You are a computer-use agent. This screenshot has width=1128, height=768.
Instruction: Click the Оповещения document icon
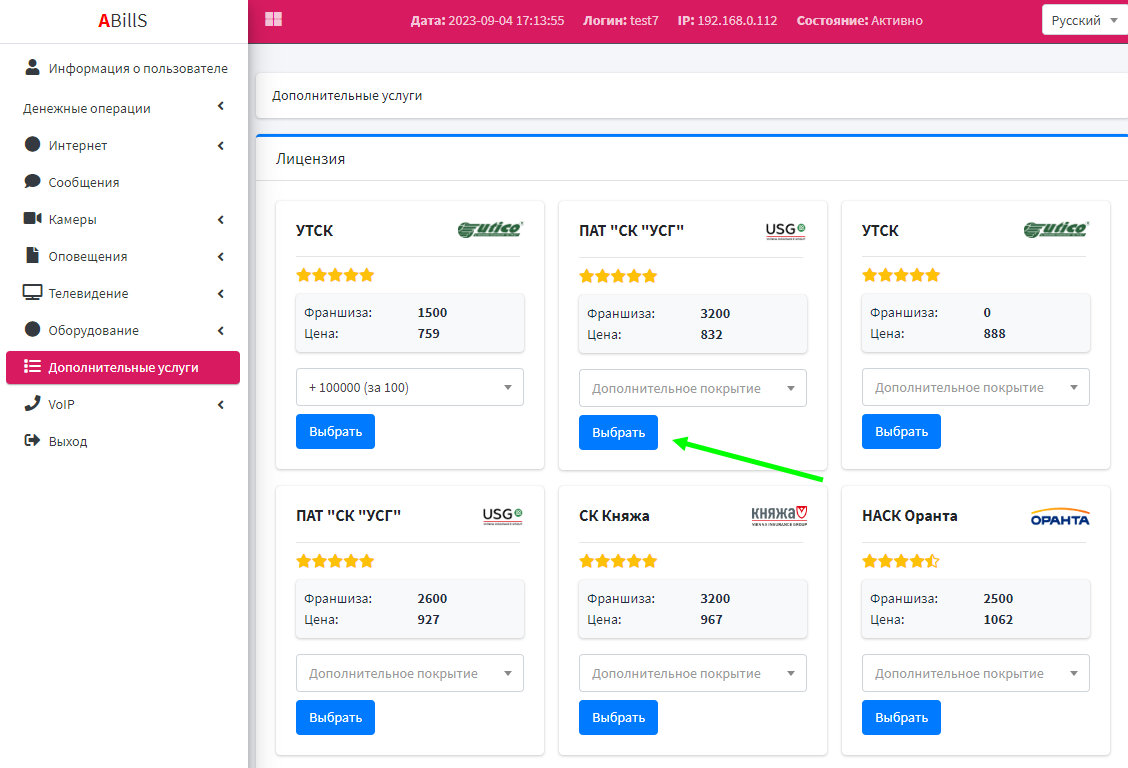click(x=32, y=255)
